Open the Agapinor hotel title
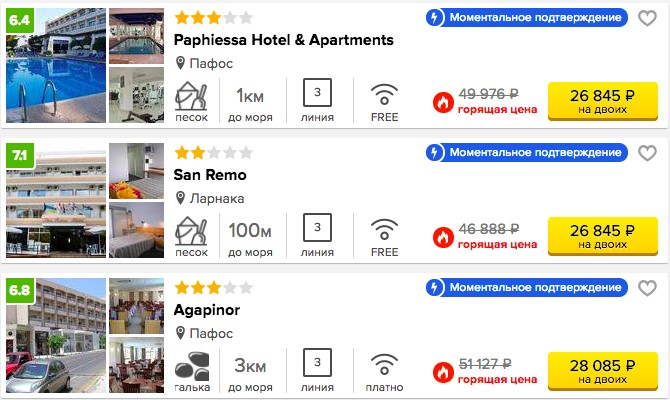This screenshot has height=400, width=670. (207, 310)
